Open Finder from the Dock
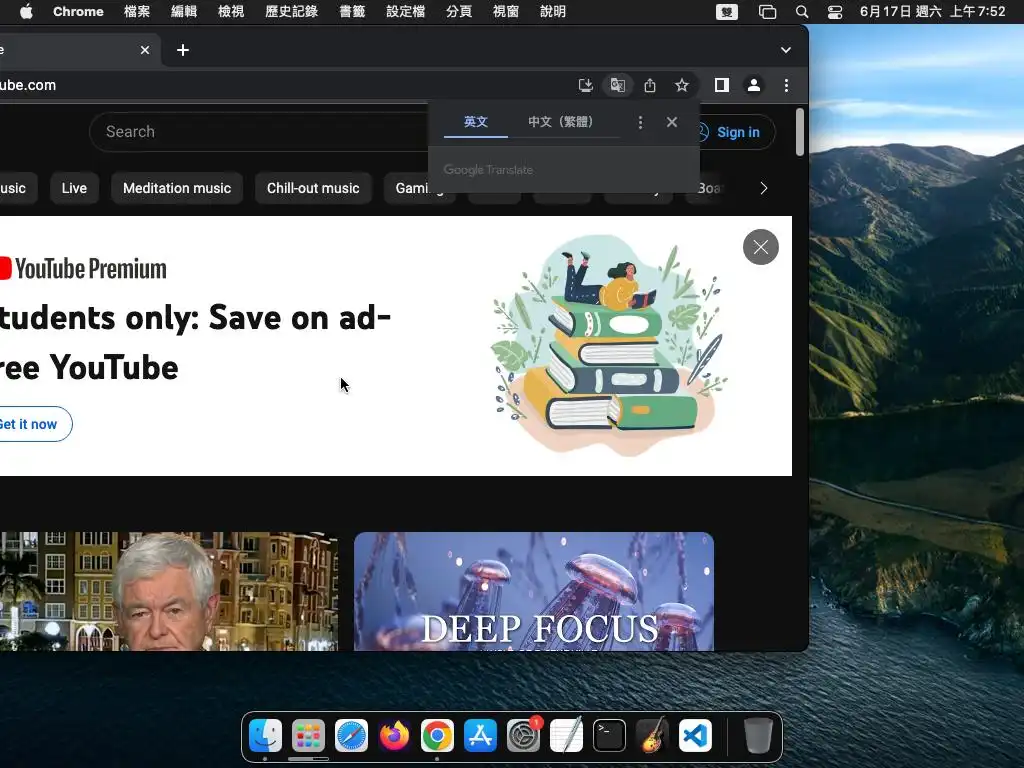Image resolution: width=1024 pixels, height=768 pixels. pyautogui.click(x=265, y=736)
